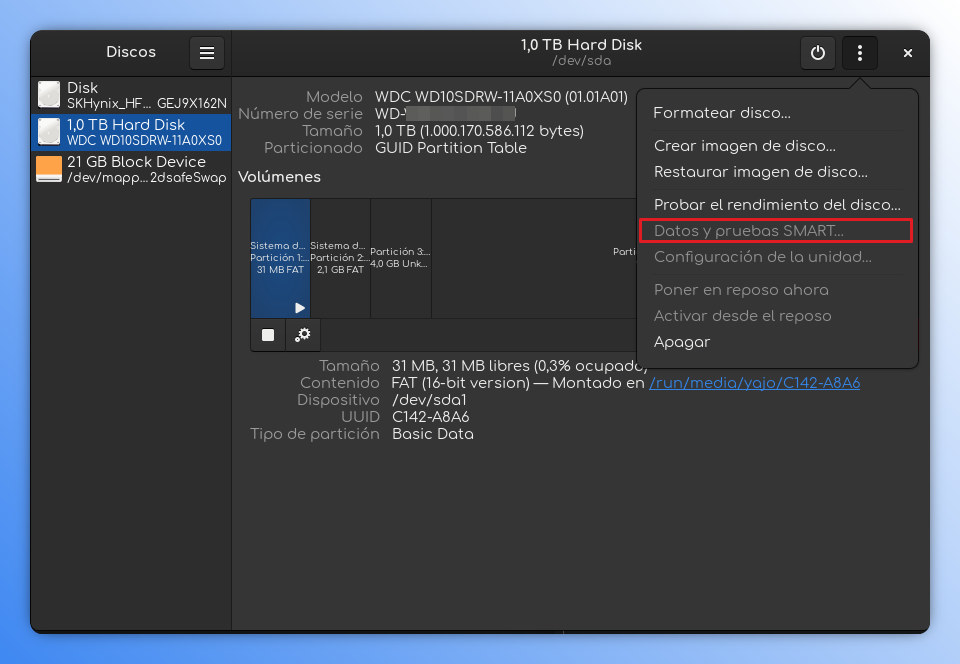Select the 1,0 TB Hard Disk entry
Image resolution: width=960 pixels, height=664 pixels.
pyautogui.click(x=131, y=132)
